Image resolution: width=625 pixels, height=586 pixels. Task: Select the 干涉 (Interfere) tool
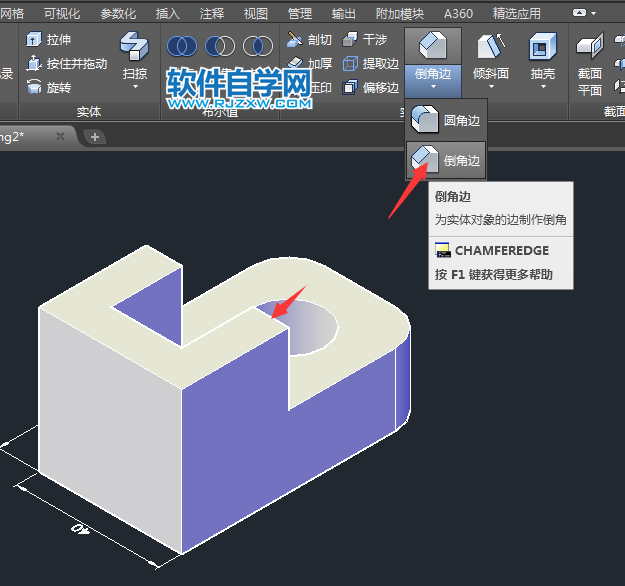click(365, 39)
